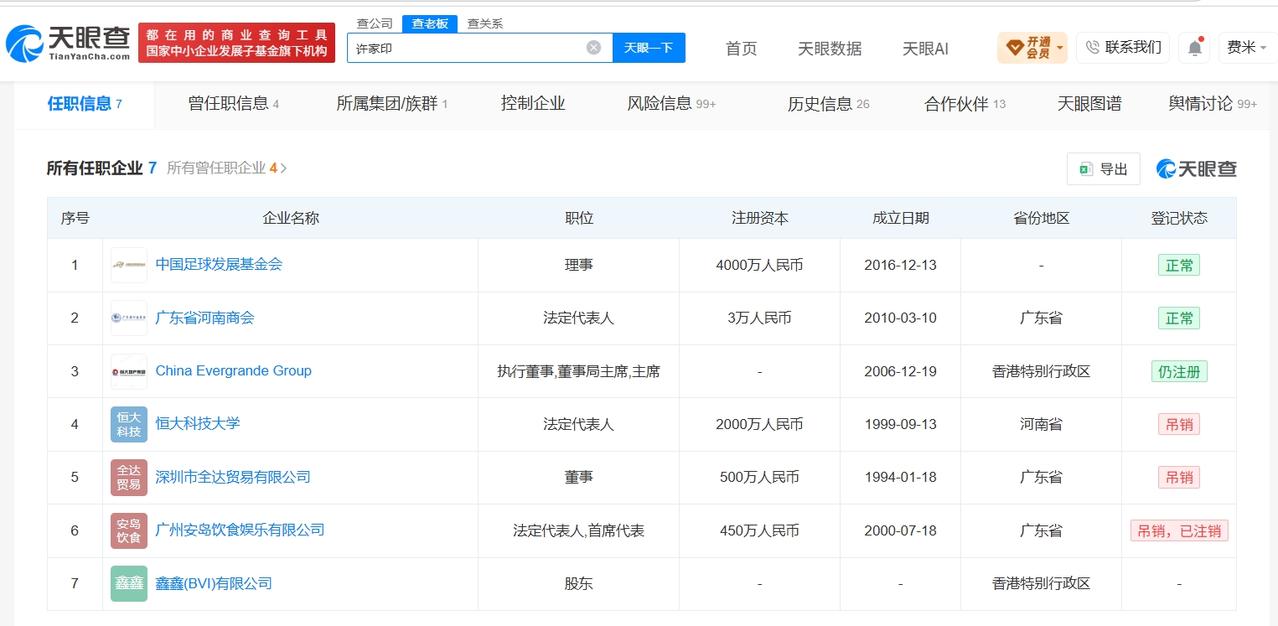Expand the 所有曾任职企业 4 chevron link
Viewport: 1278px width, 626px height.
(x=227, y=168)
